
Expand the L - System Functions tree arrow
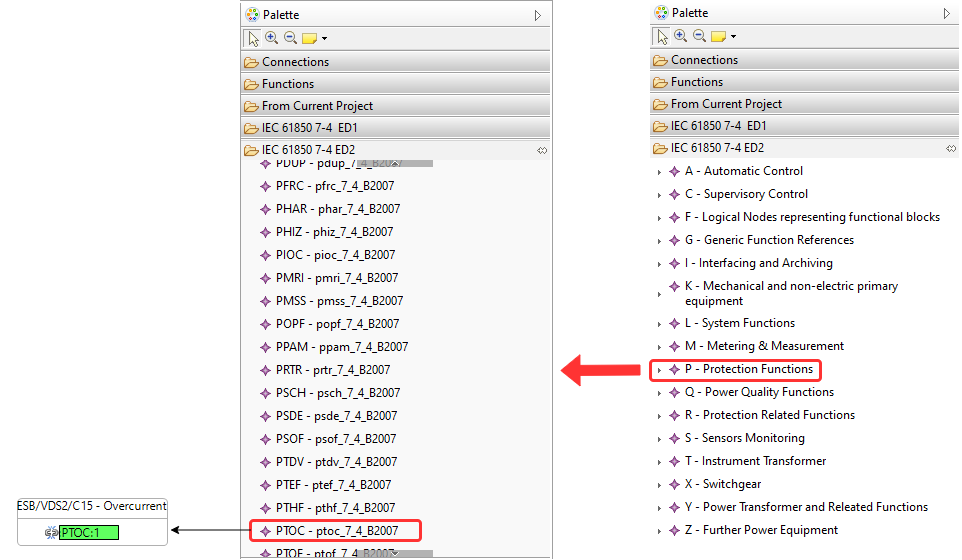click(x=659, y=324)
